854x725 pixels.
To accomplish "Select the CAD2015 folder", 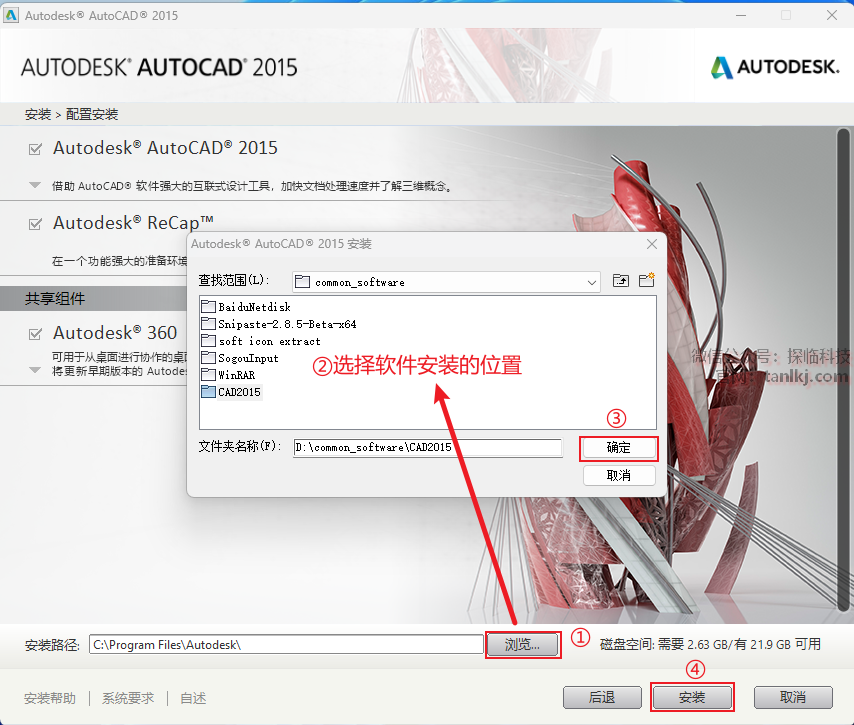I will coord(231,392).
